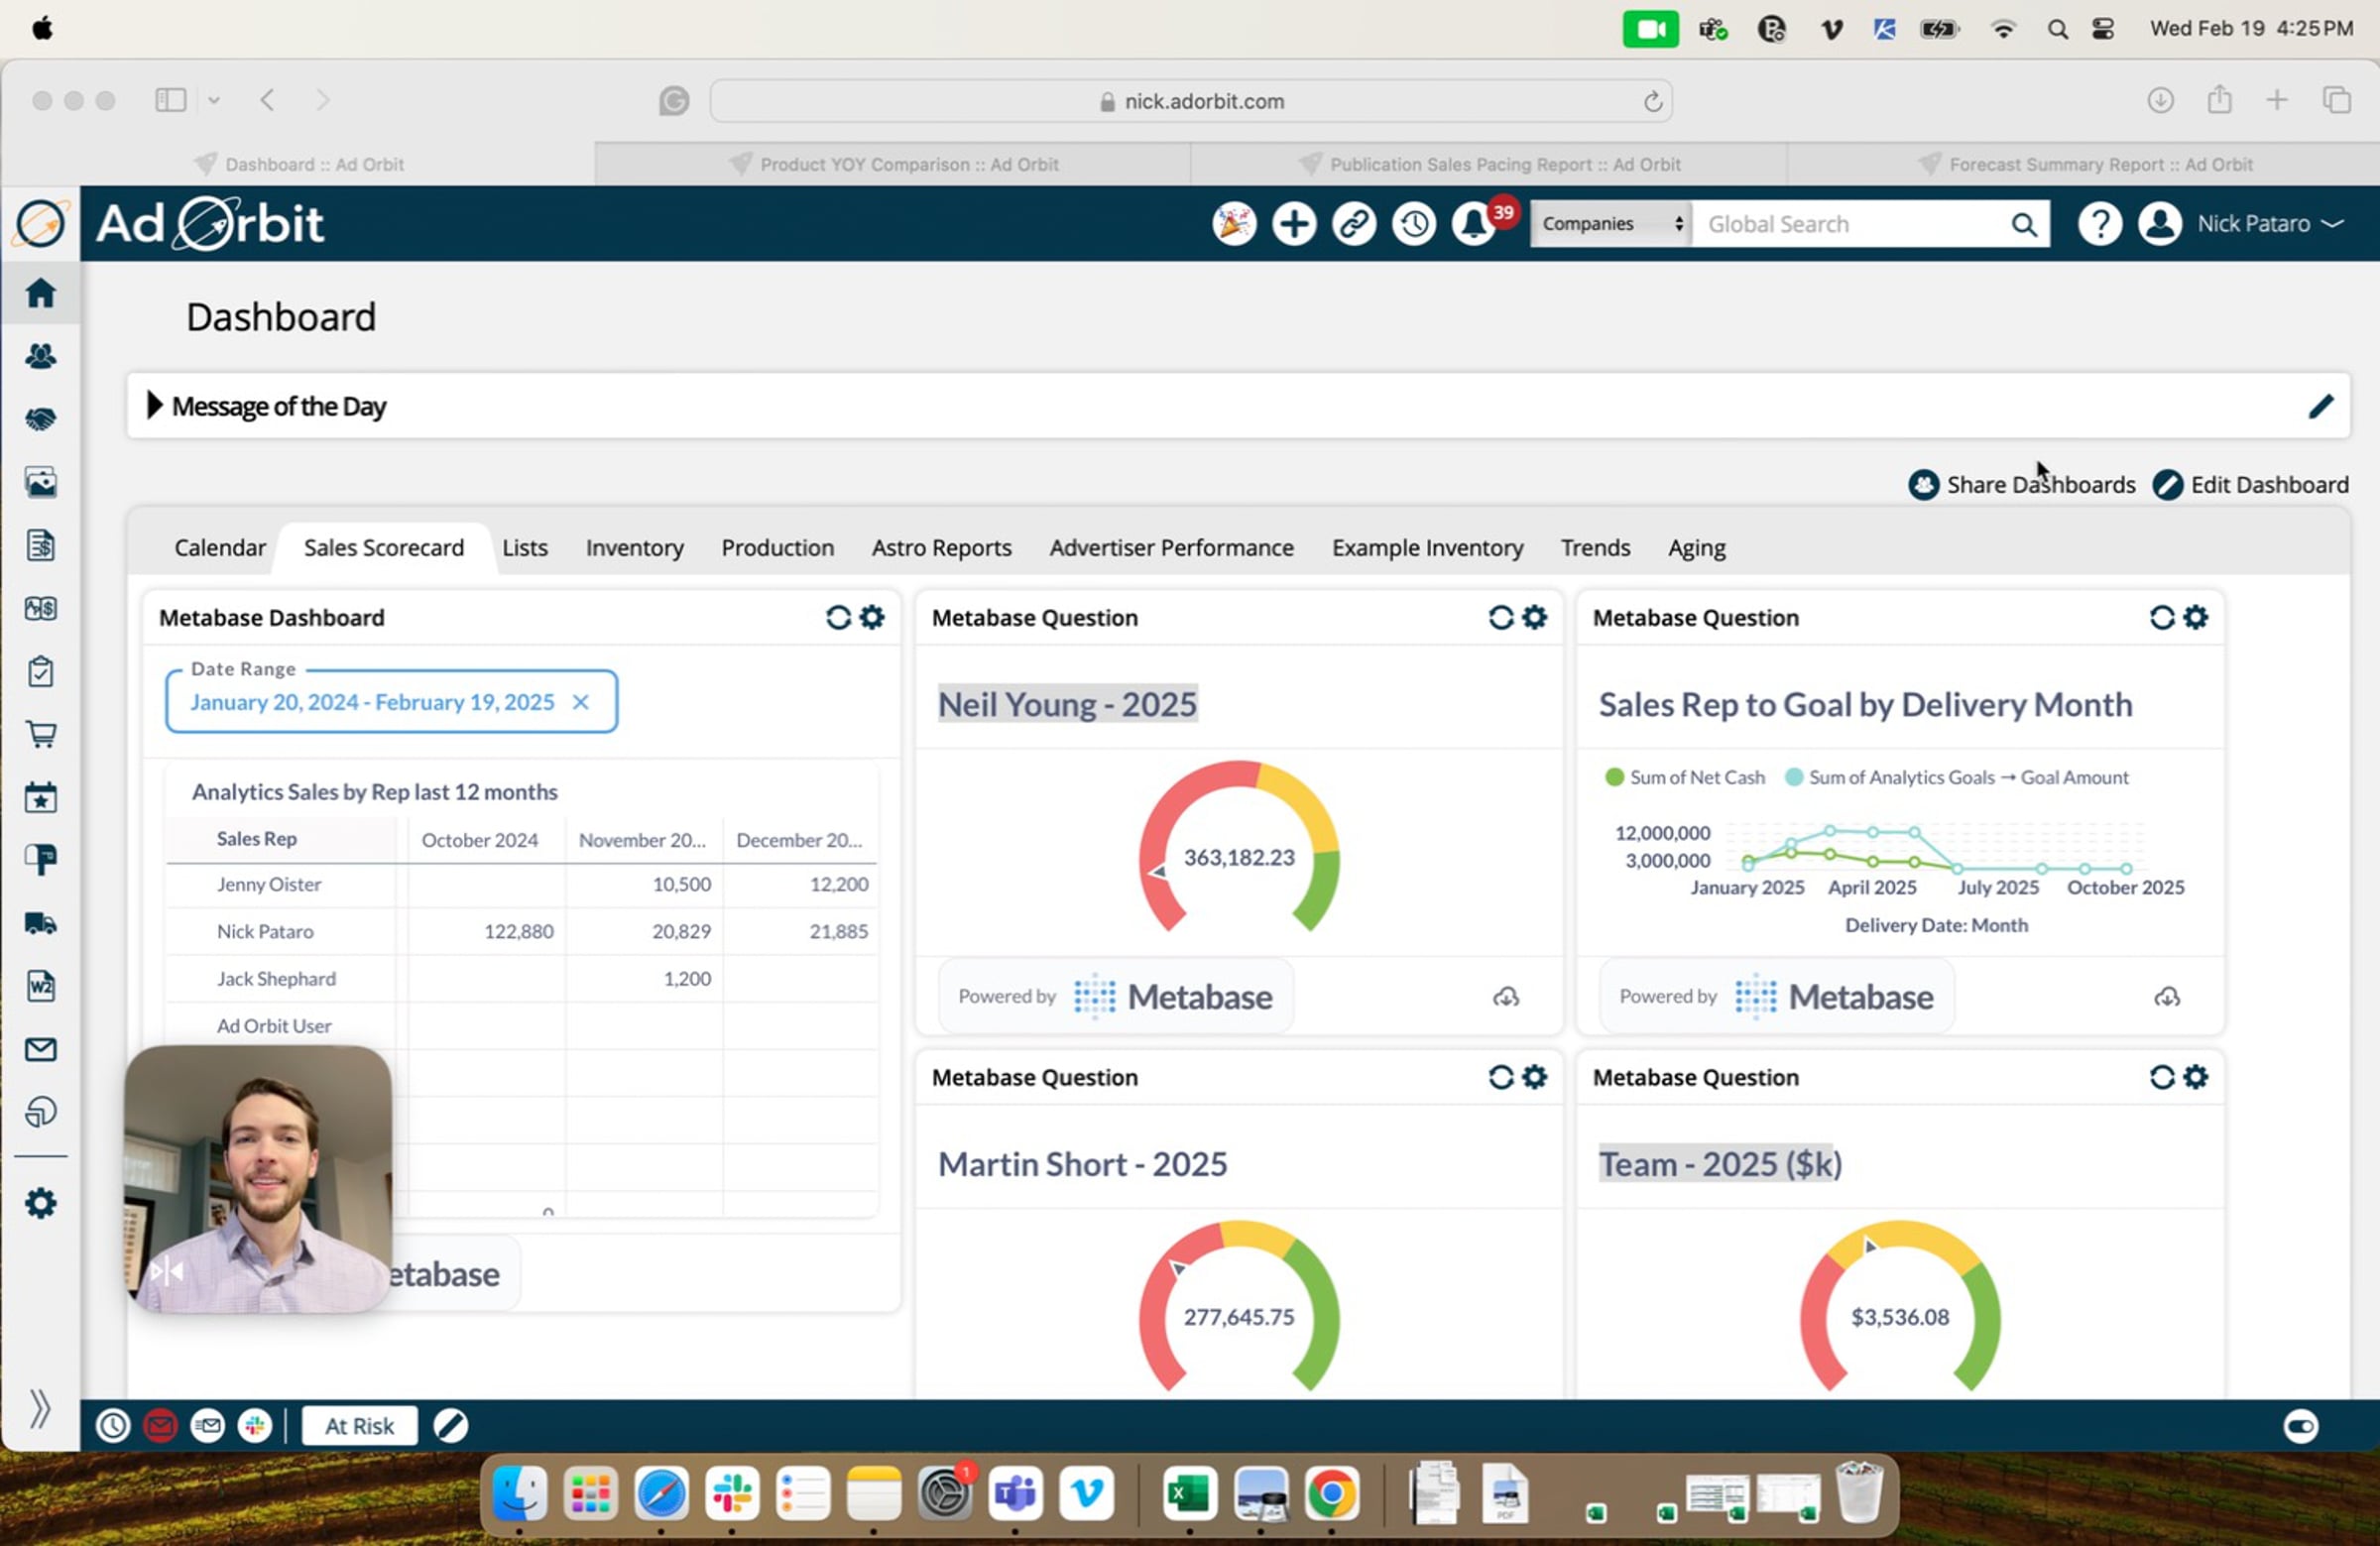This screenshot has height=1546, width=2380.
Task: Click the link chain icon in header
Action: pyautogui.click(x=1354, y=223)
